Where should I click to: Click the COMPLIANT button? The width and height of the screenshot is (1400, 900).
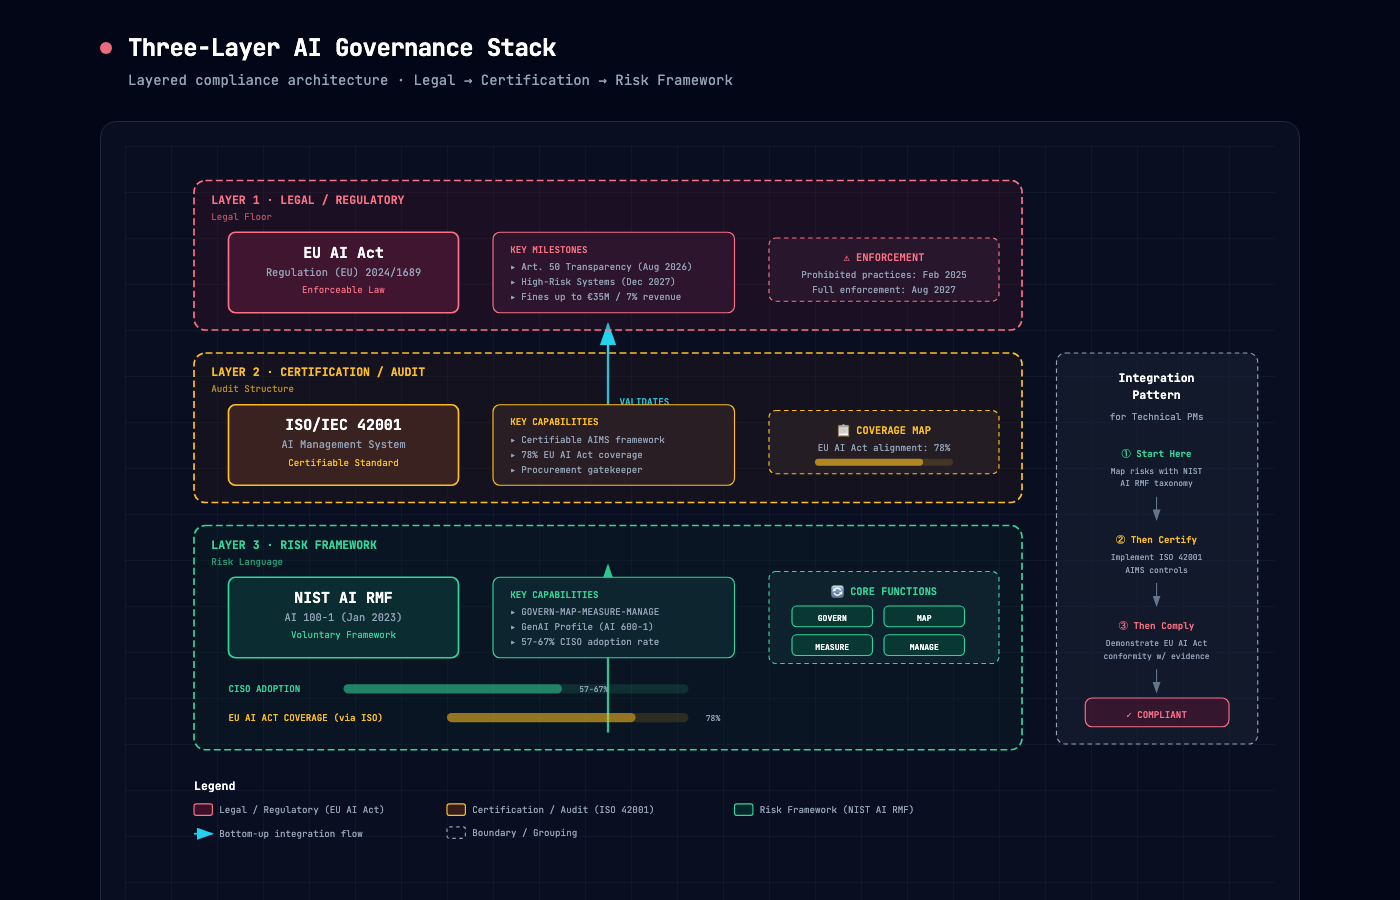coord(1157,713)
